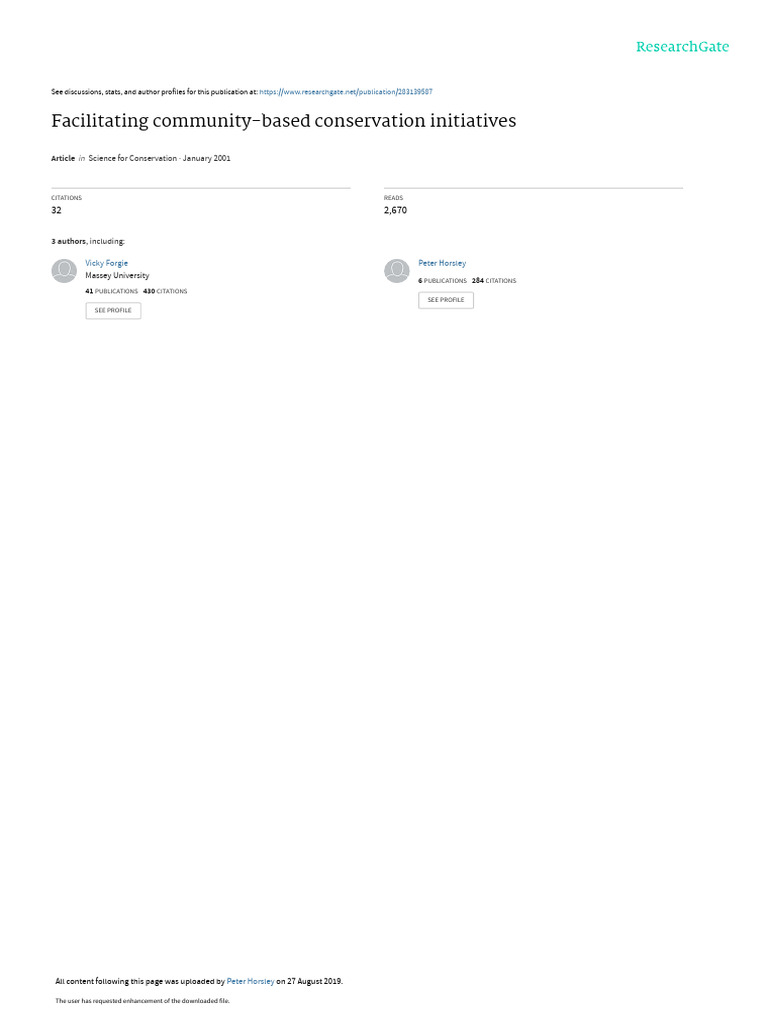
Task: Click '41 Publications' under Vicky Forgie
Action: 112,291
